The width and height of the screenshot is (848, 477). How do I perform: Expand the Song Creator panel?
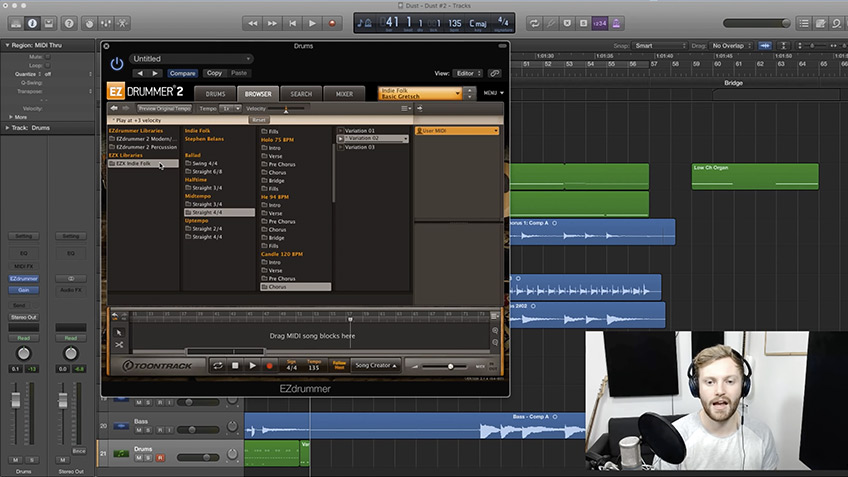click(376, 365)
